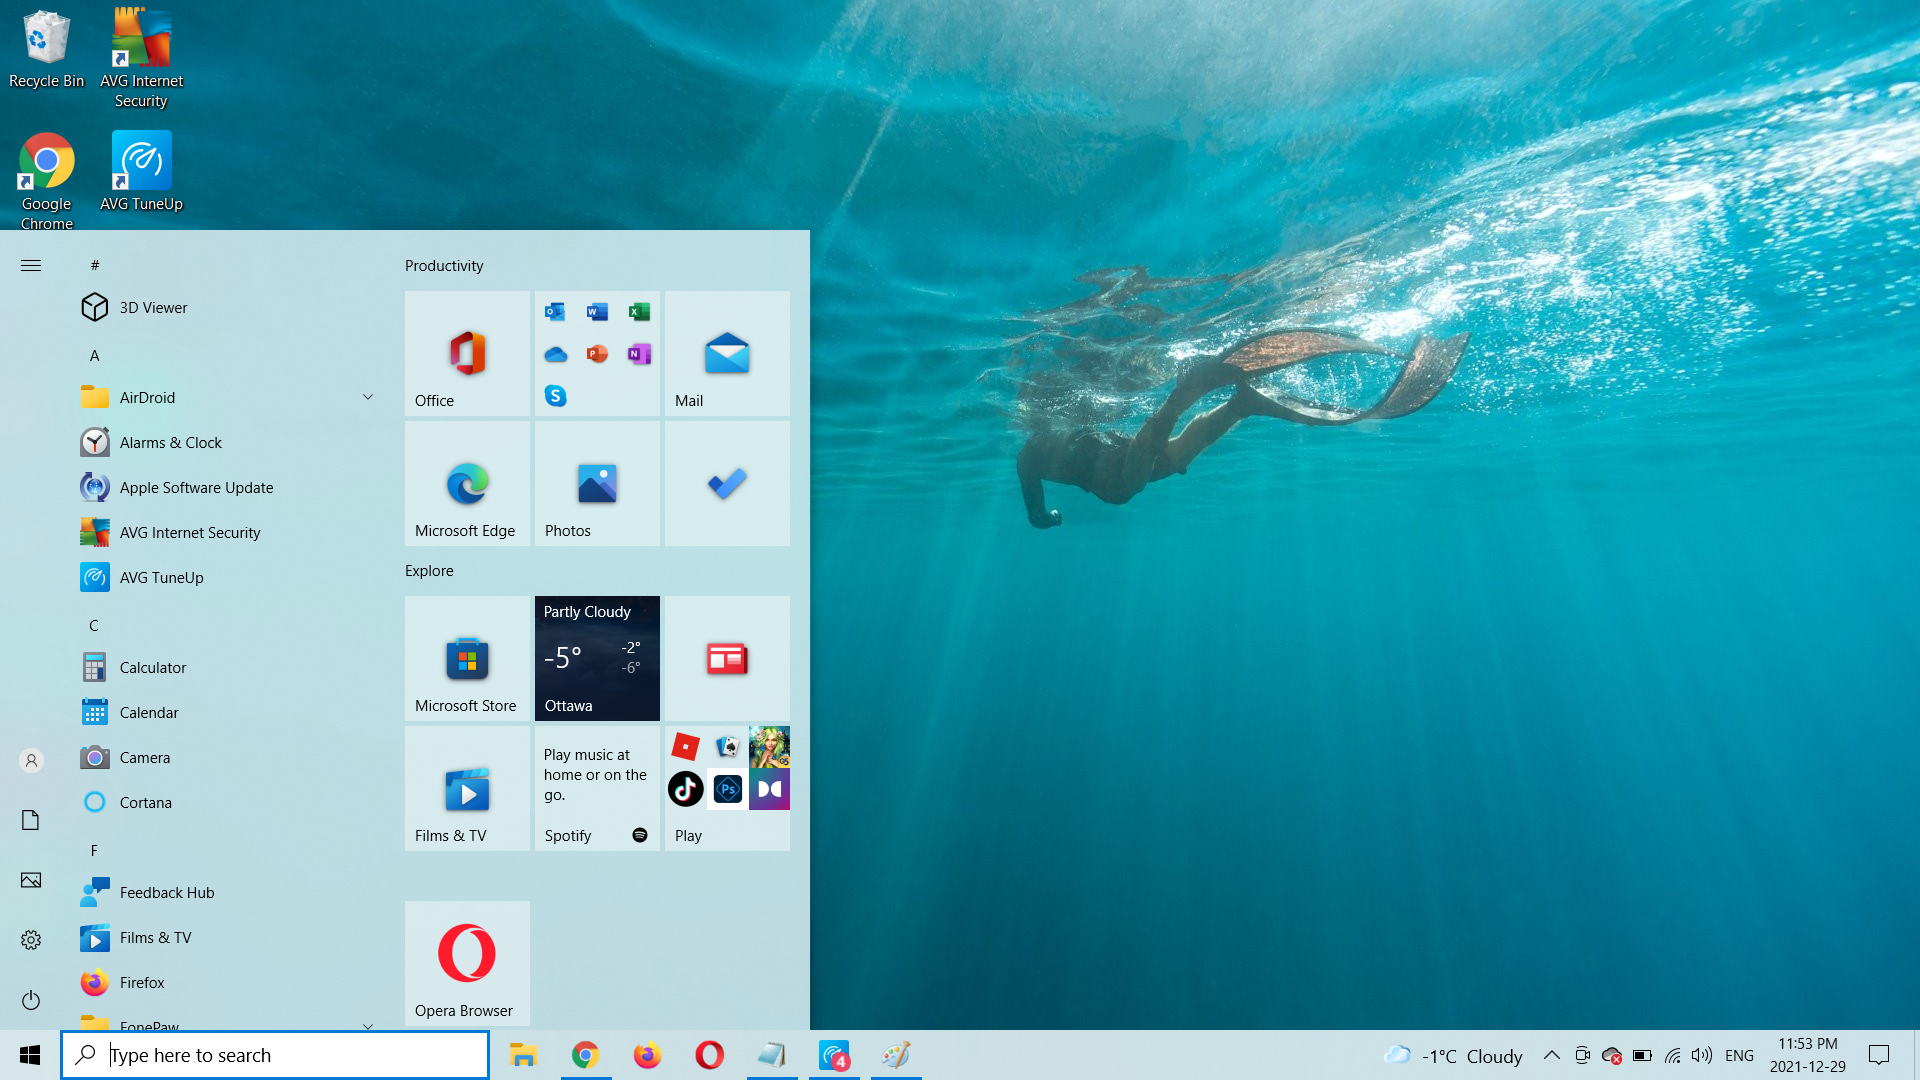The height and width of the screenshot is (1080, 1920).
Task: Open Roblox icon in Play tile
Action: (x=686, y=747)
